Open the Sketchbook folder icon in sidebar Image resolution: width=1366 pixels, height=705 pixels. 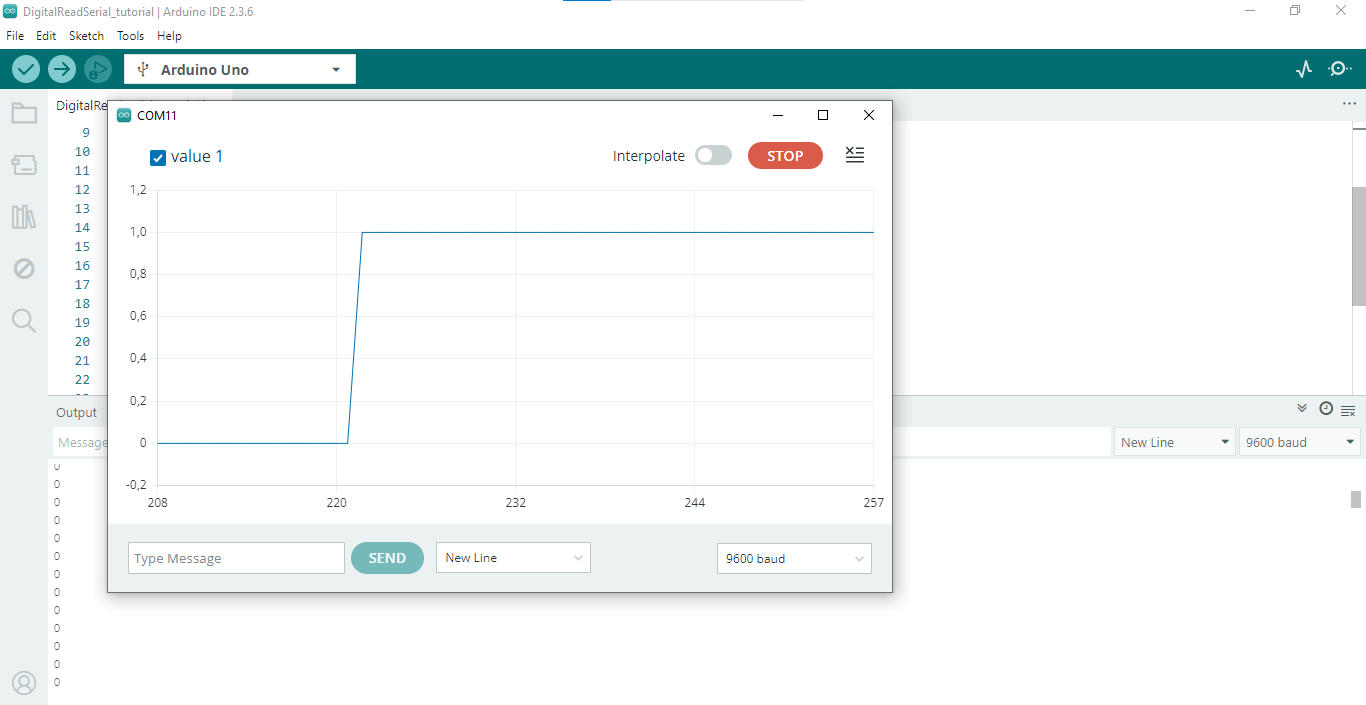click(x=24, y=113)
